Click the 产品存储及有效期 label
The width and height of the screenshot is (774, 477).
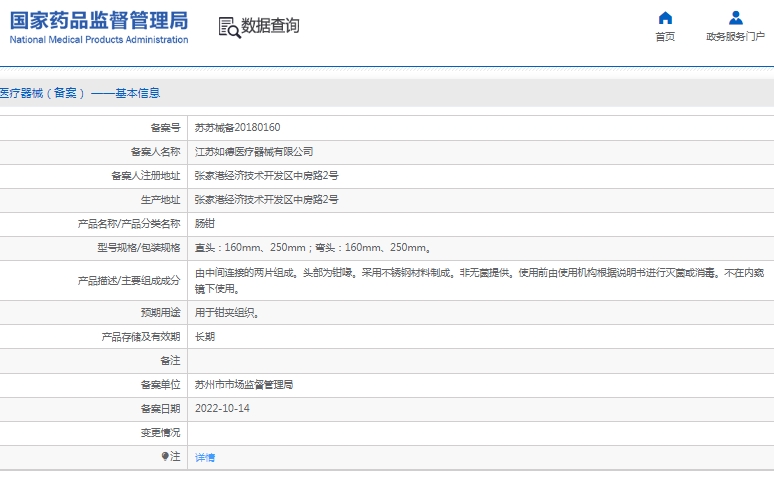(x=141, y=337)
